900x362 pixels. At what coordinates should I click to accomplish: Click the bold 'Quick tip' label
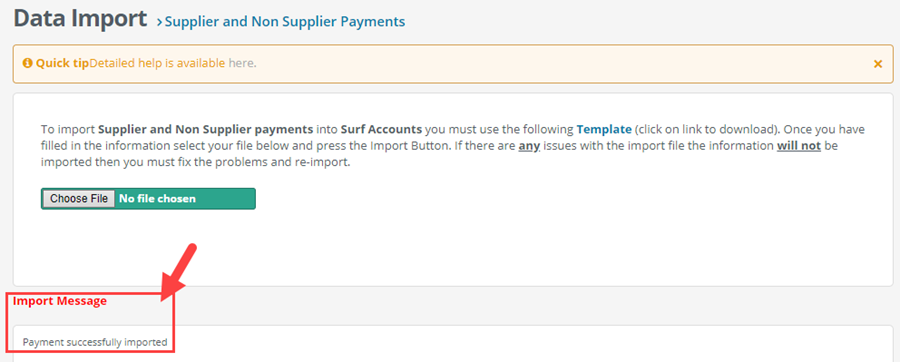[x=62, y=63]
